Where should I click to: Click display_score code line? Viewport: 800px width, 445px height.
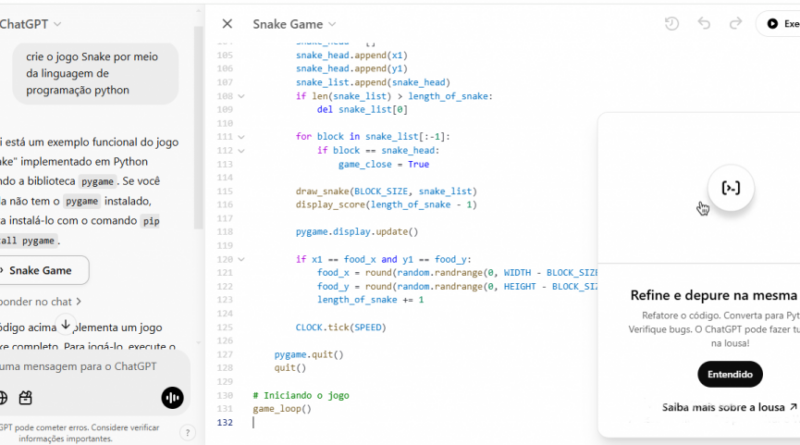[386, 205]
